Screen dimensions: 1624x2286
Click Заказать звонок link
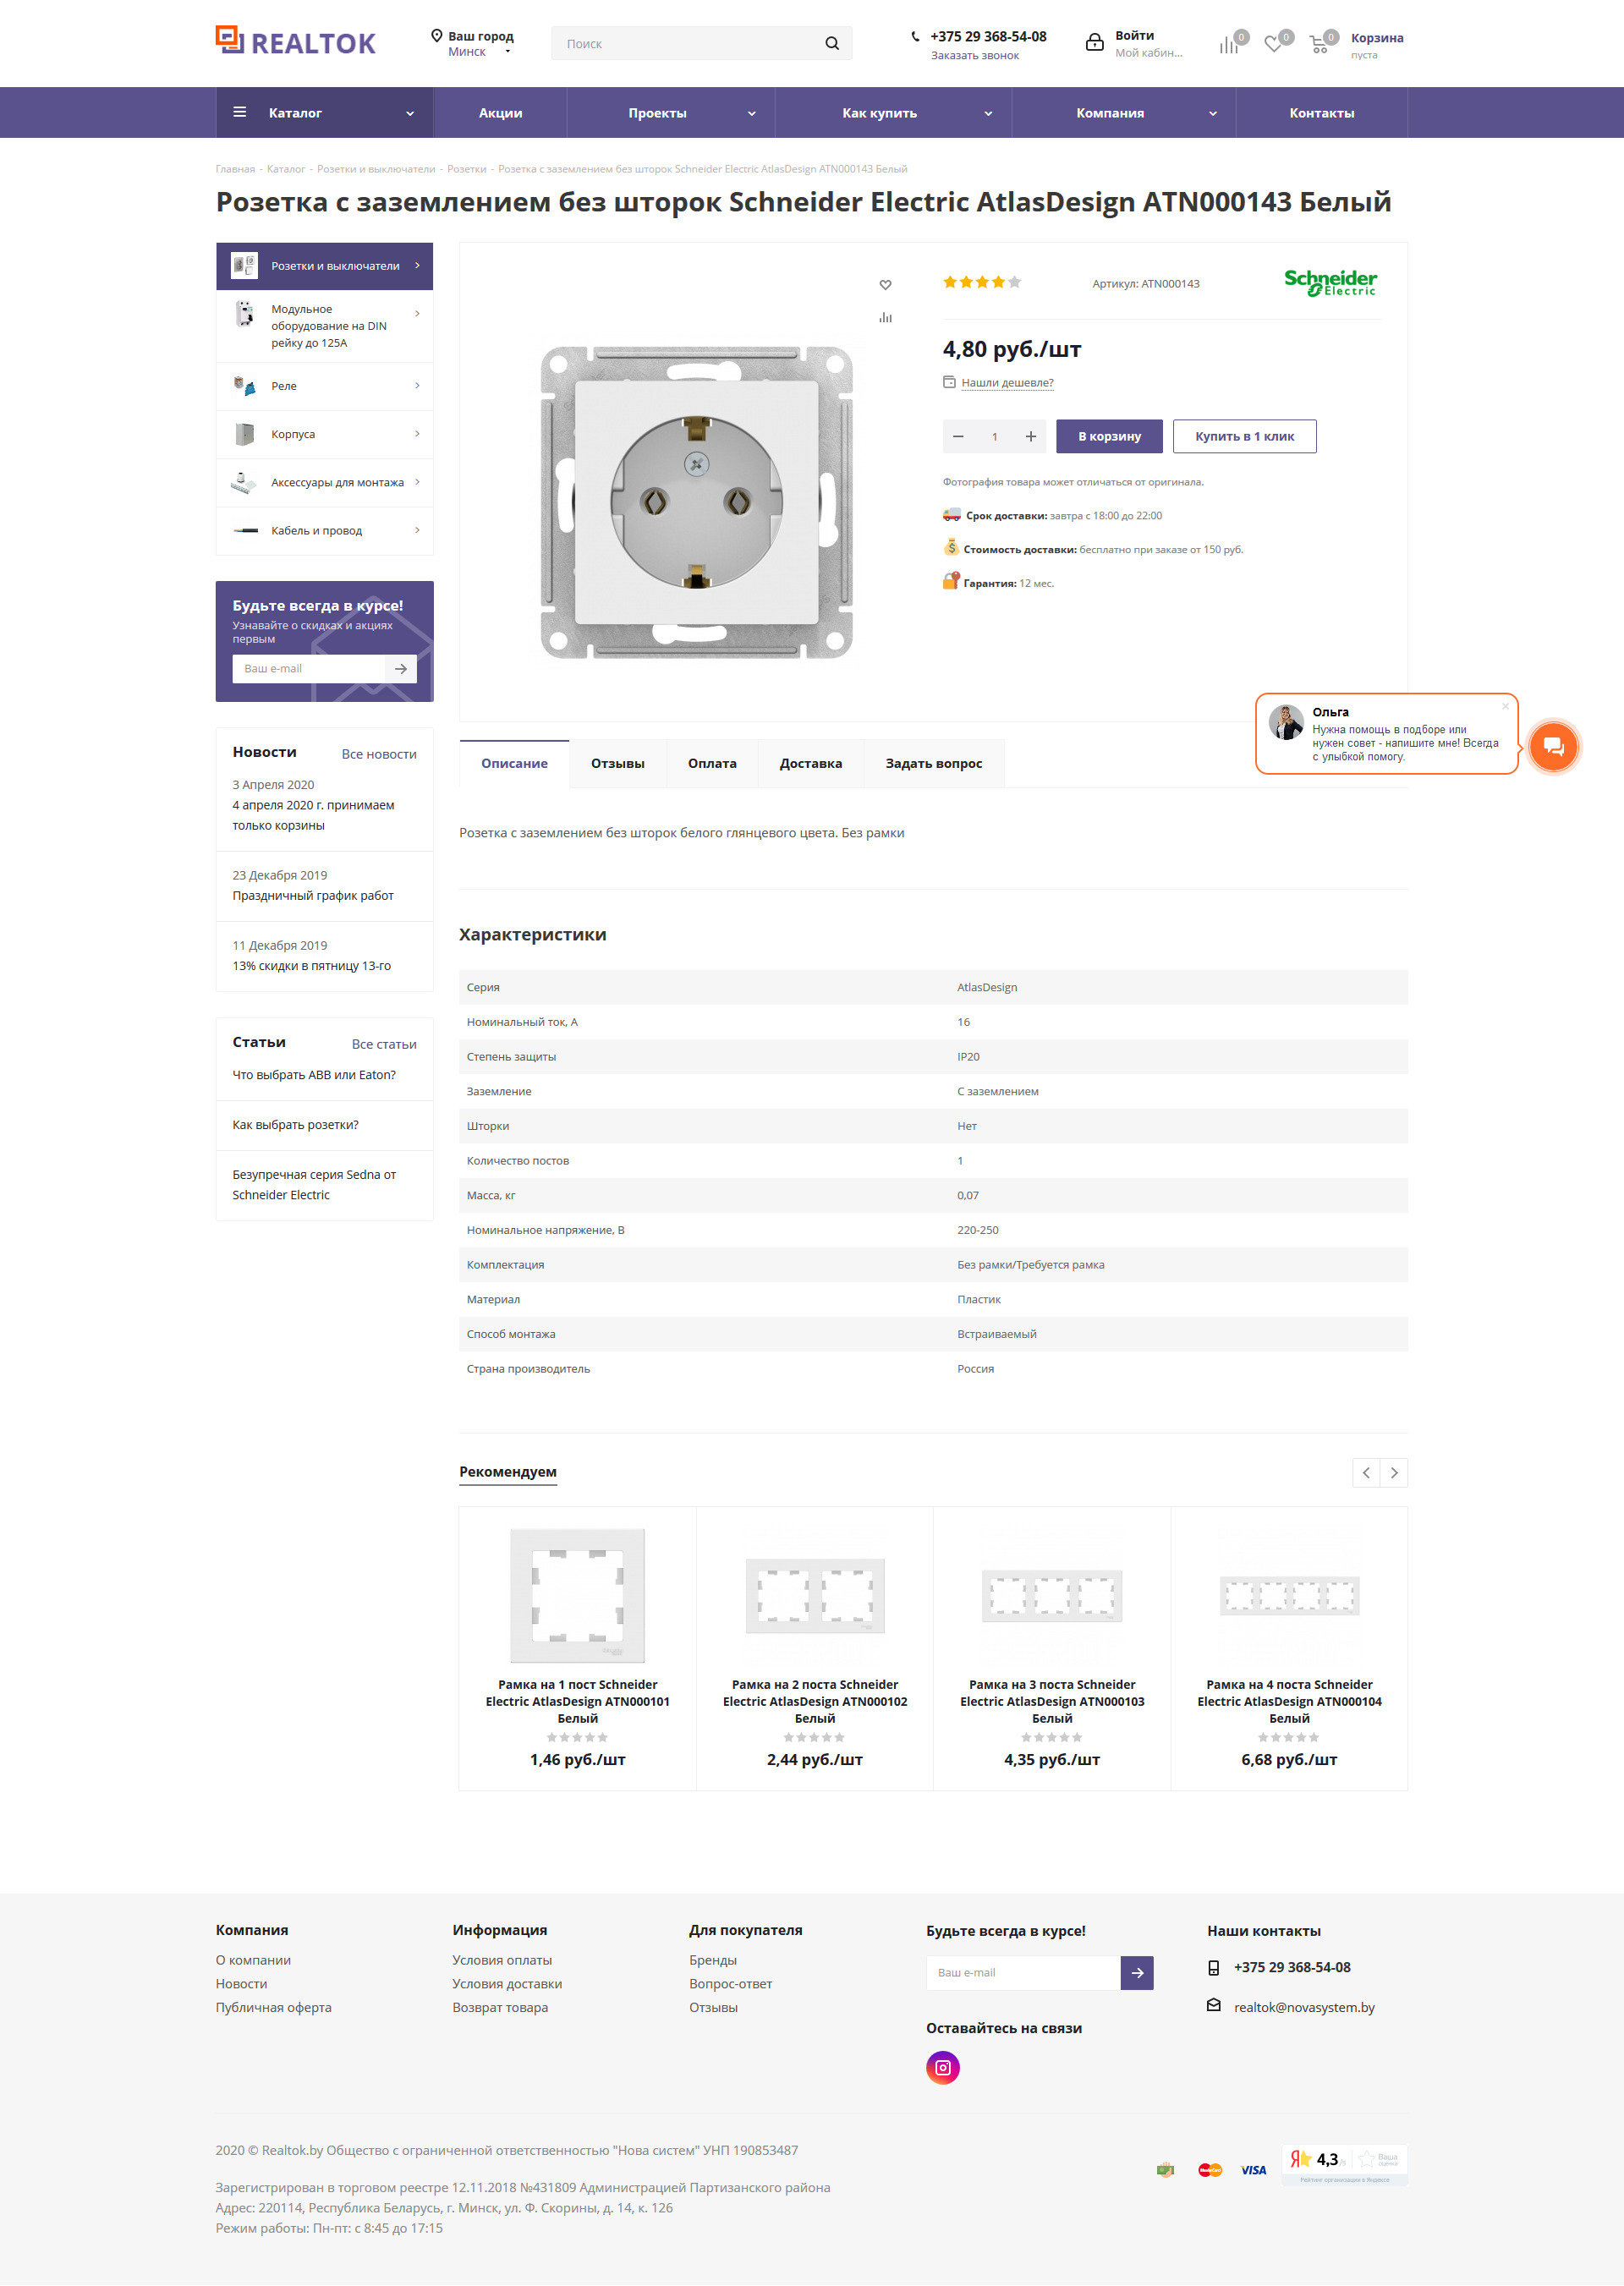(x=975, y=56)
